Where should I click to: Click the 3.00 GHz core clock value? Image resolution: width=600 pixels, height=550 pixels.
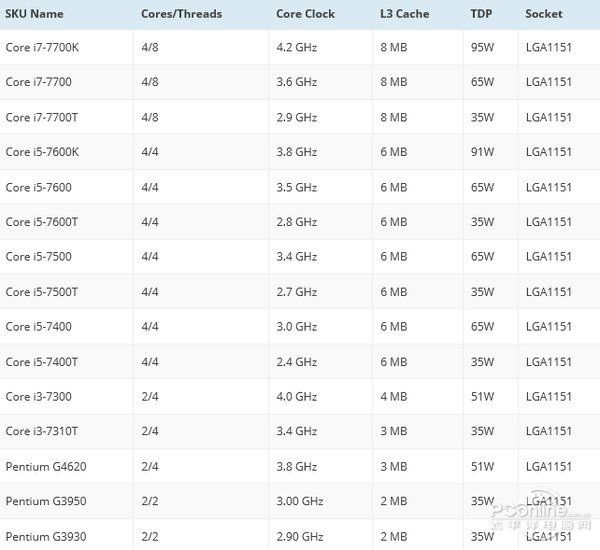pos(300,501)
